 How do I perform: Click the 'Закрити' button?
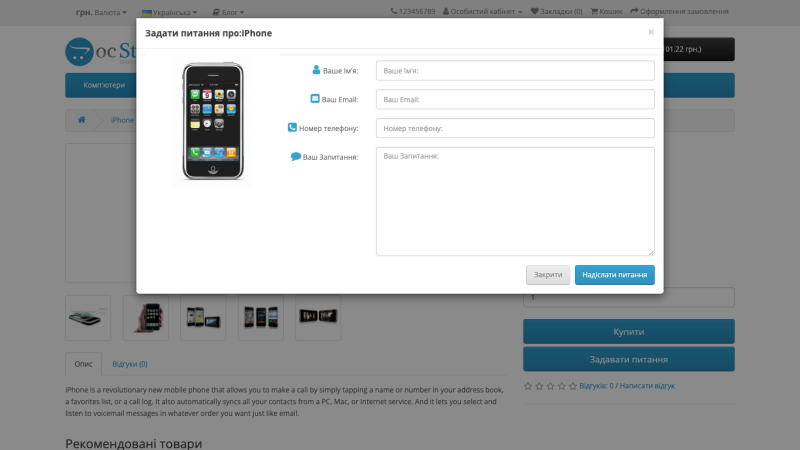[x=548, y=274]
